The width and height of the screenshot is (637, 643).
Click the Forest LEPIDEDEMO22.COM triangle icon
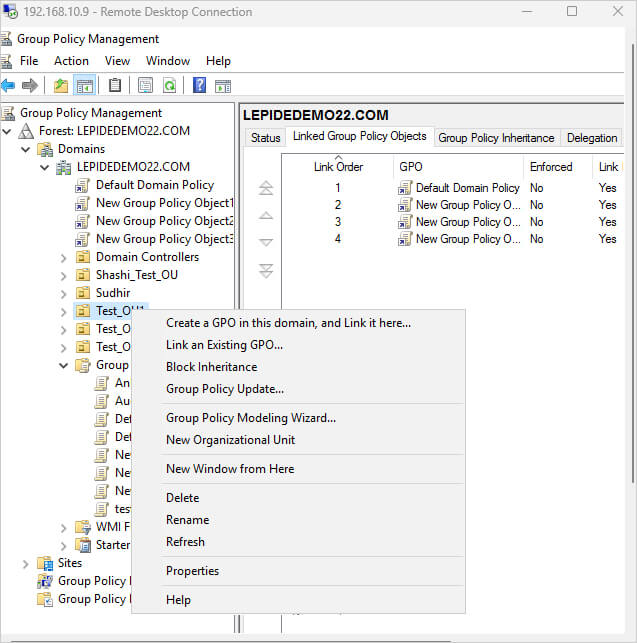click(x=26, y=131)
